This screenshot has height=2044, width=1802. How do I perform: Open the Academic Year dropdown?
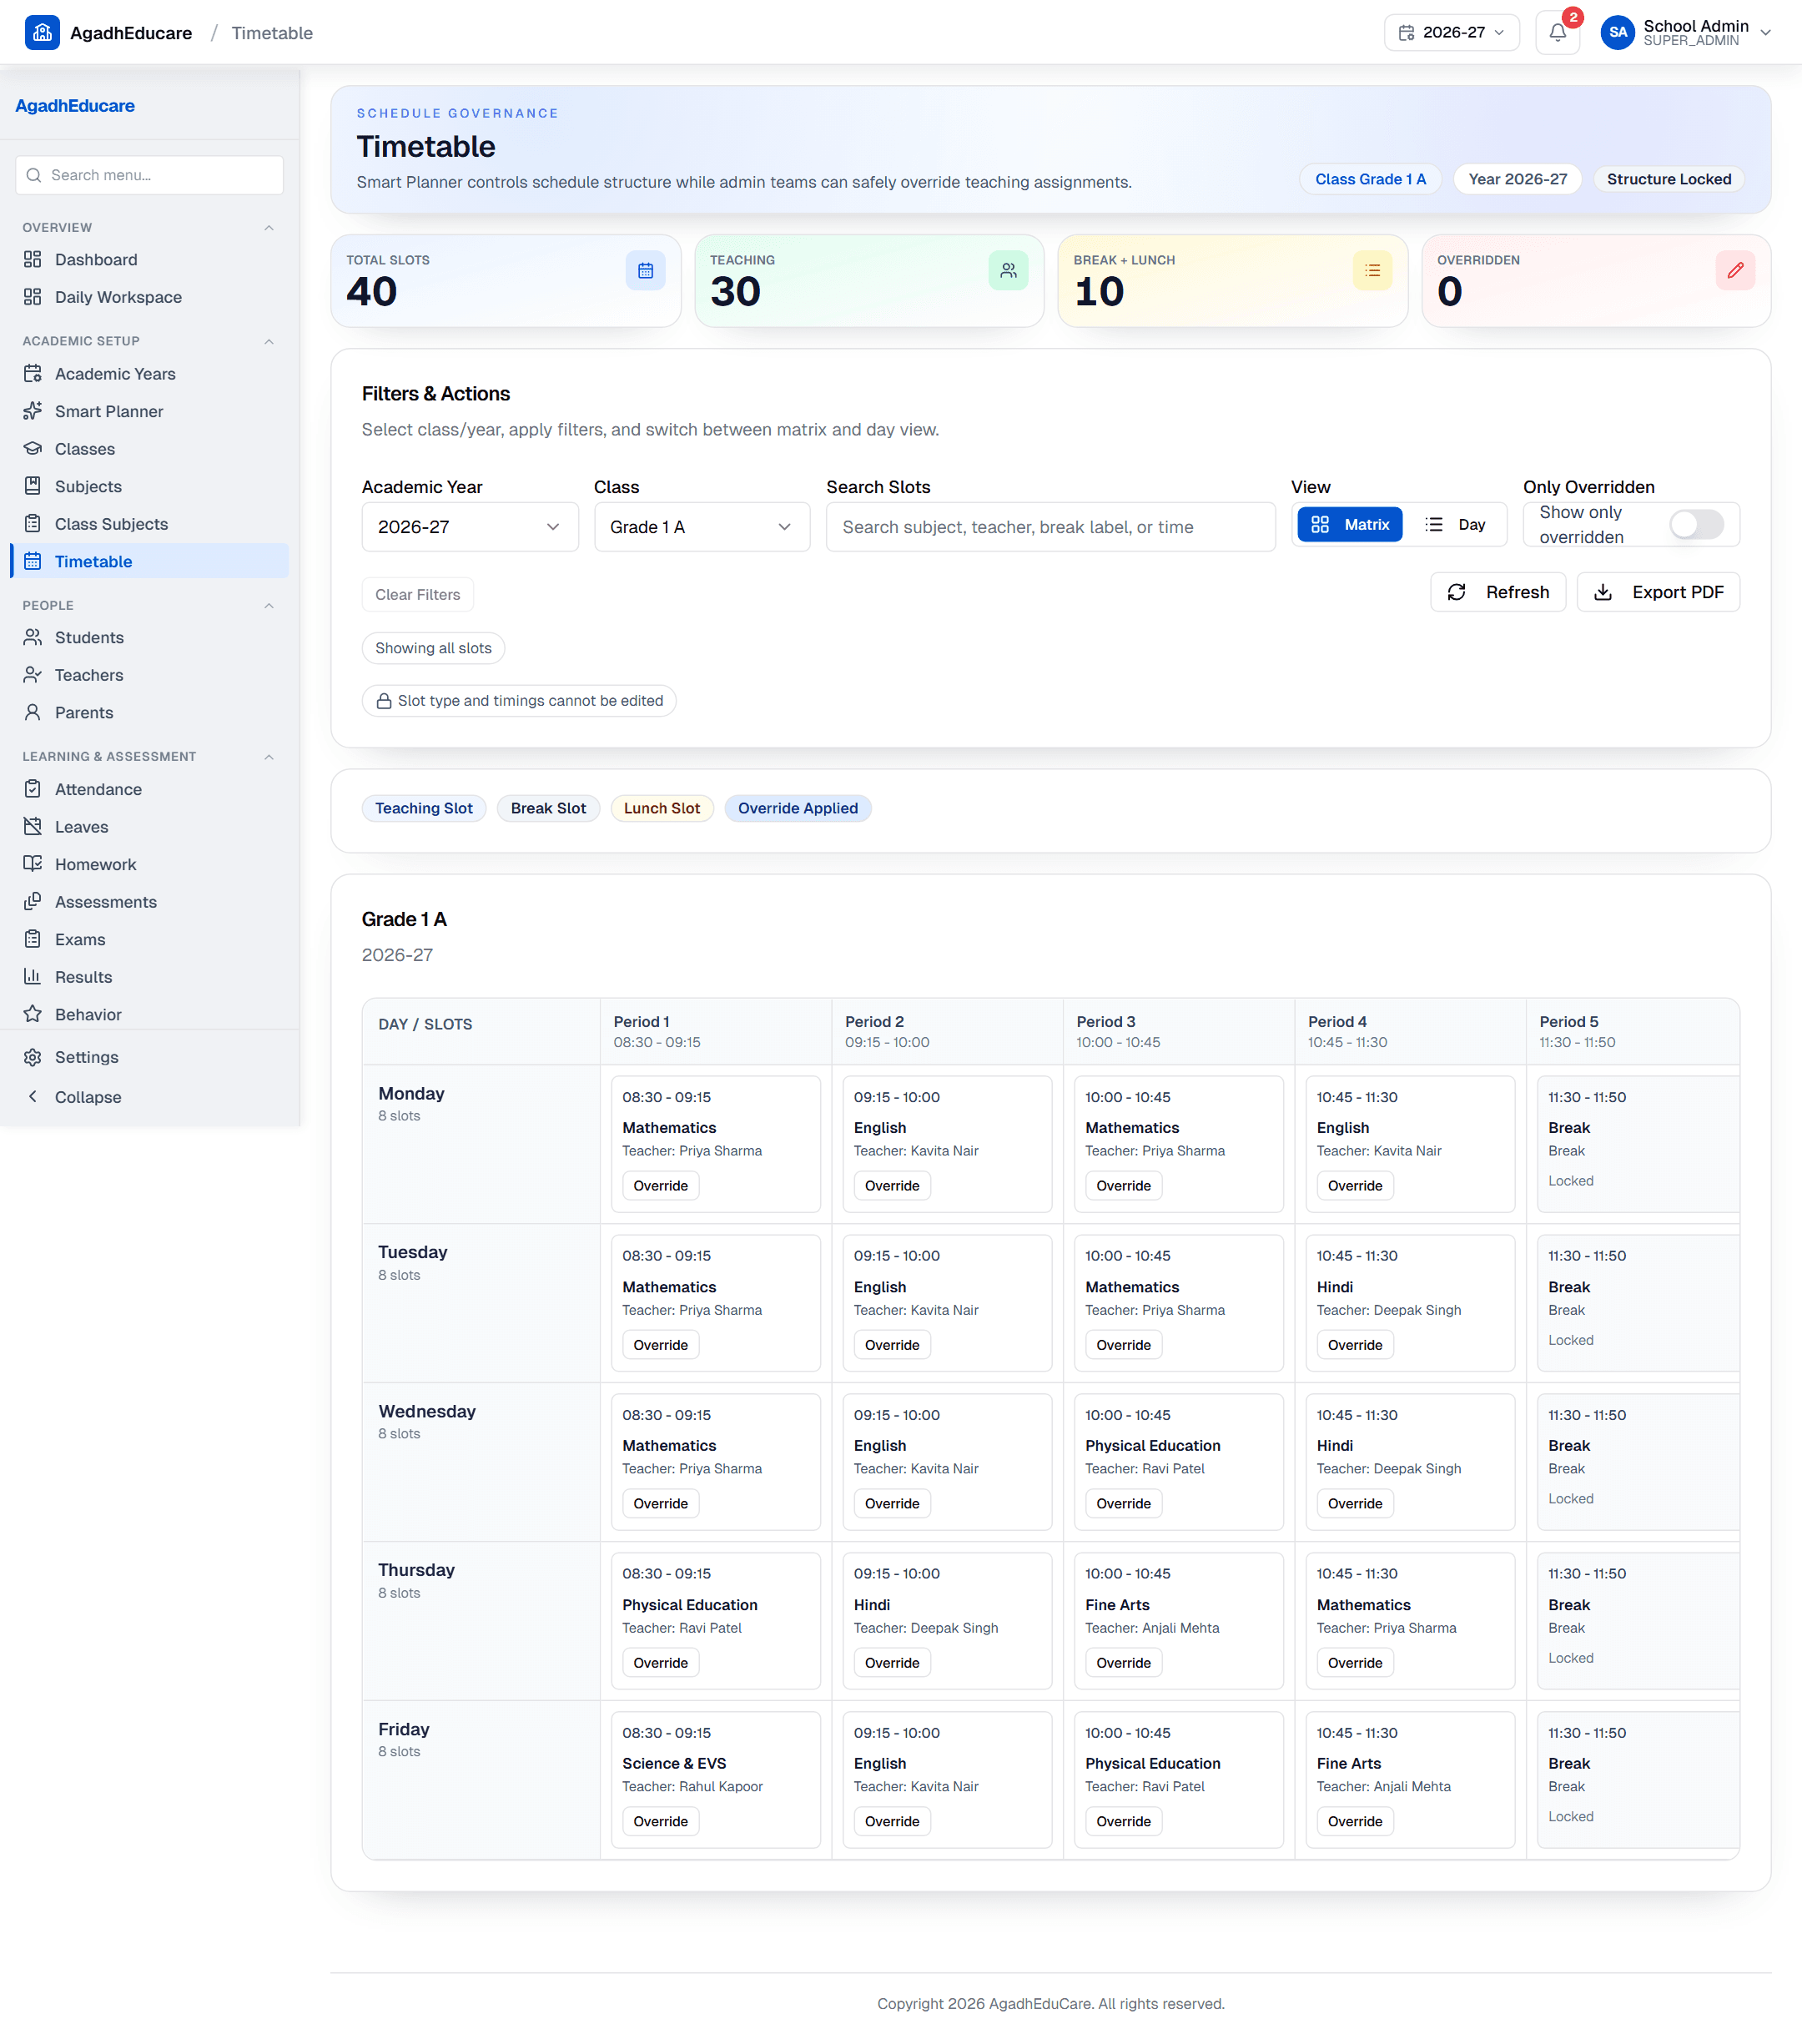(x=470, y=527)
